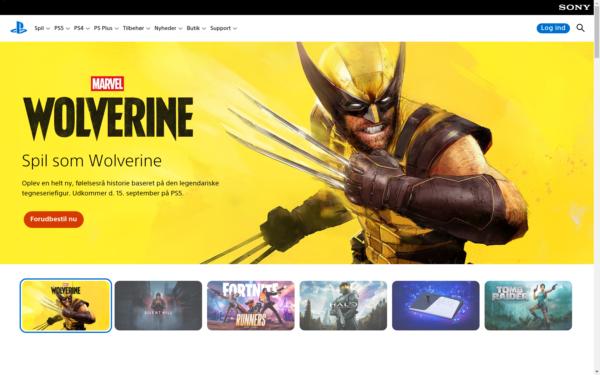Select the Tomb Raider carousel thumbnail

(528, 305)
